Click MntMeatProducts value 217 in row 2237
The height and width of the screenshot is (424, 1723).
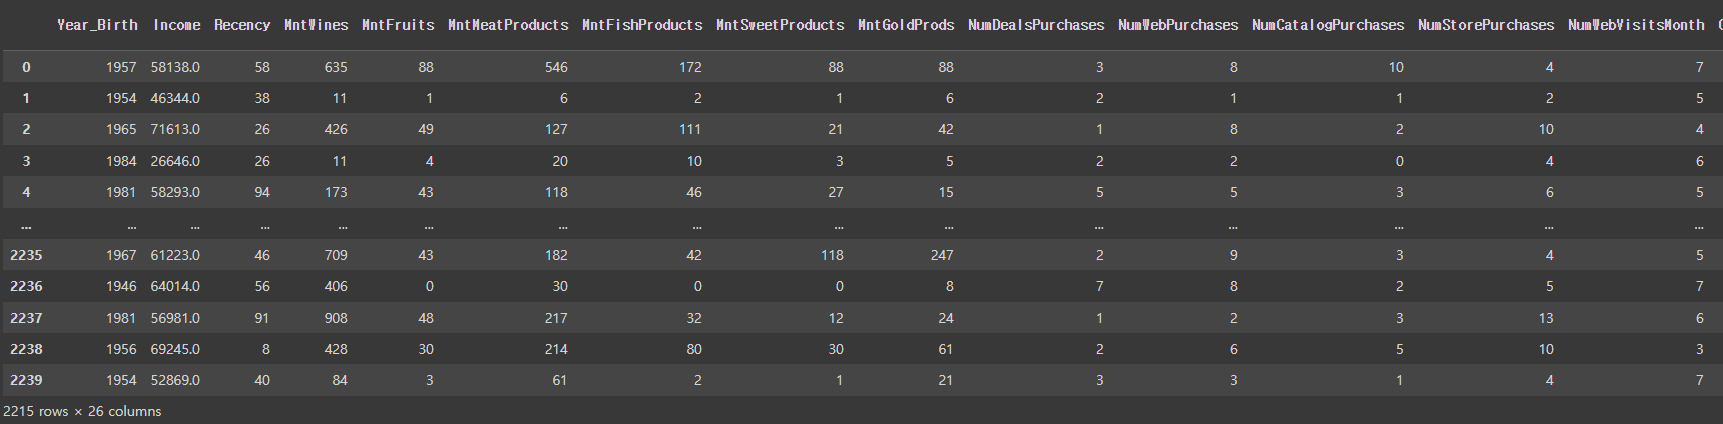click(x=556, y=318)
